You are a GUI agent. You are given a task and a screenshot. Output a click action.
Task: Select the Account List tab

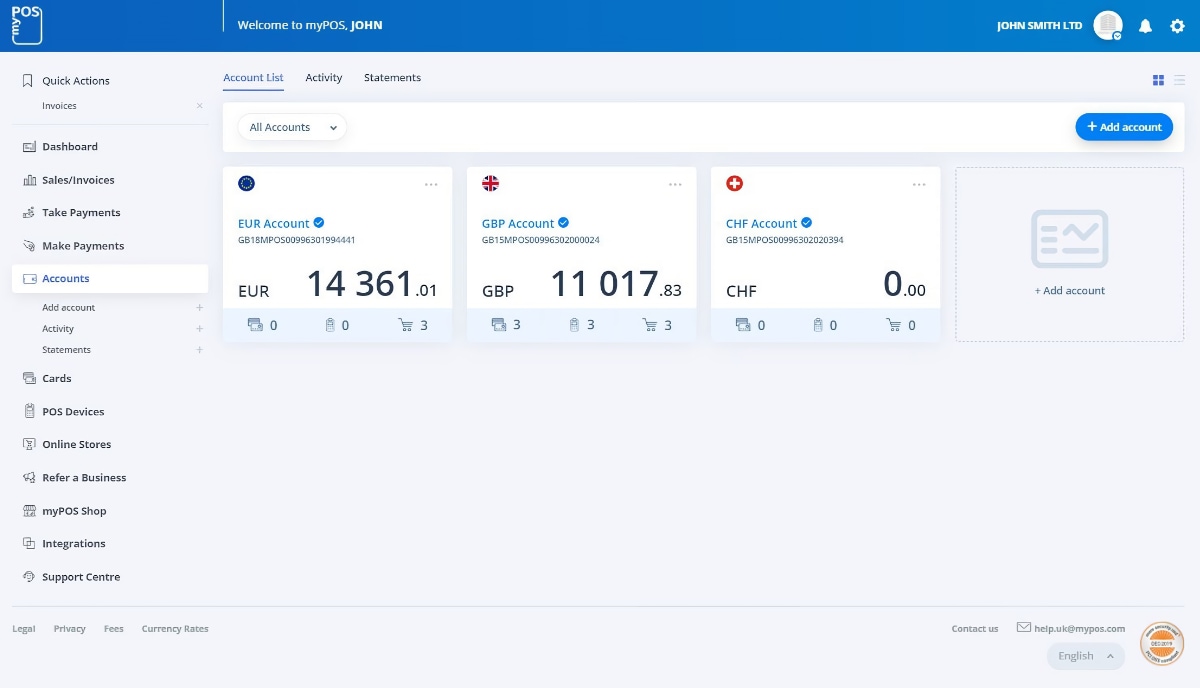[253, 78]
